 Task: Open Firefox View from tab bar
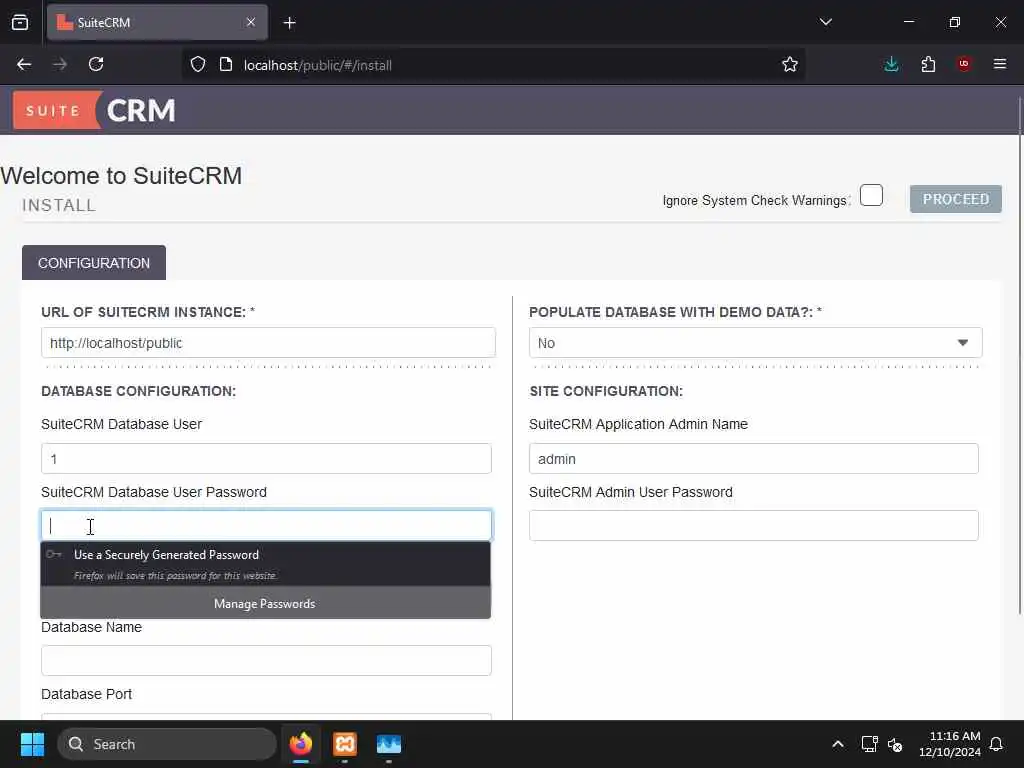(x=20, y=23)
